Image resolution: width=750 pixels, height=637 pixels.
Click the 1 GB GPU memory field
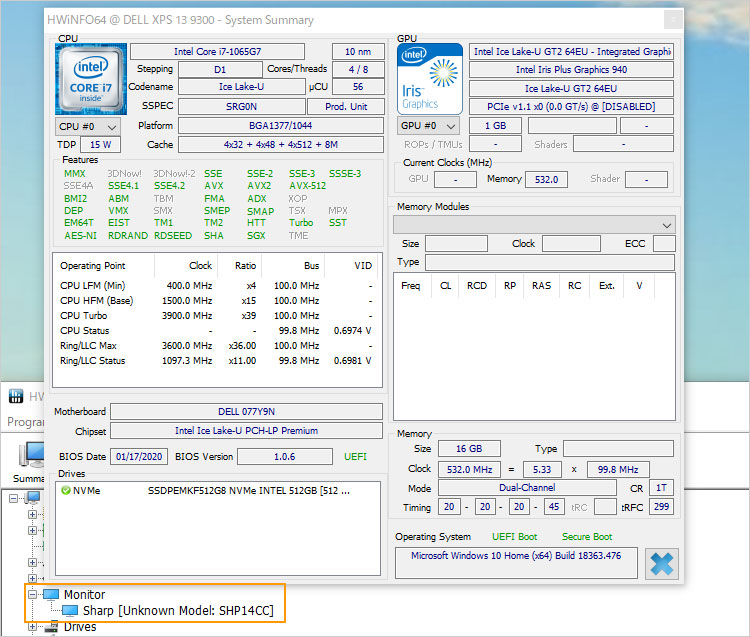(x=495, y=126)
